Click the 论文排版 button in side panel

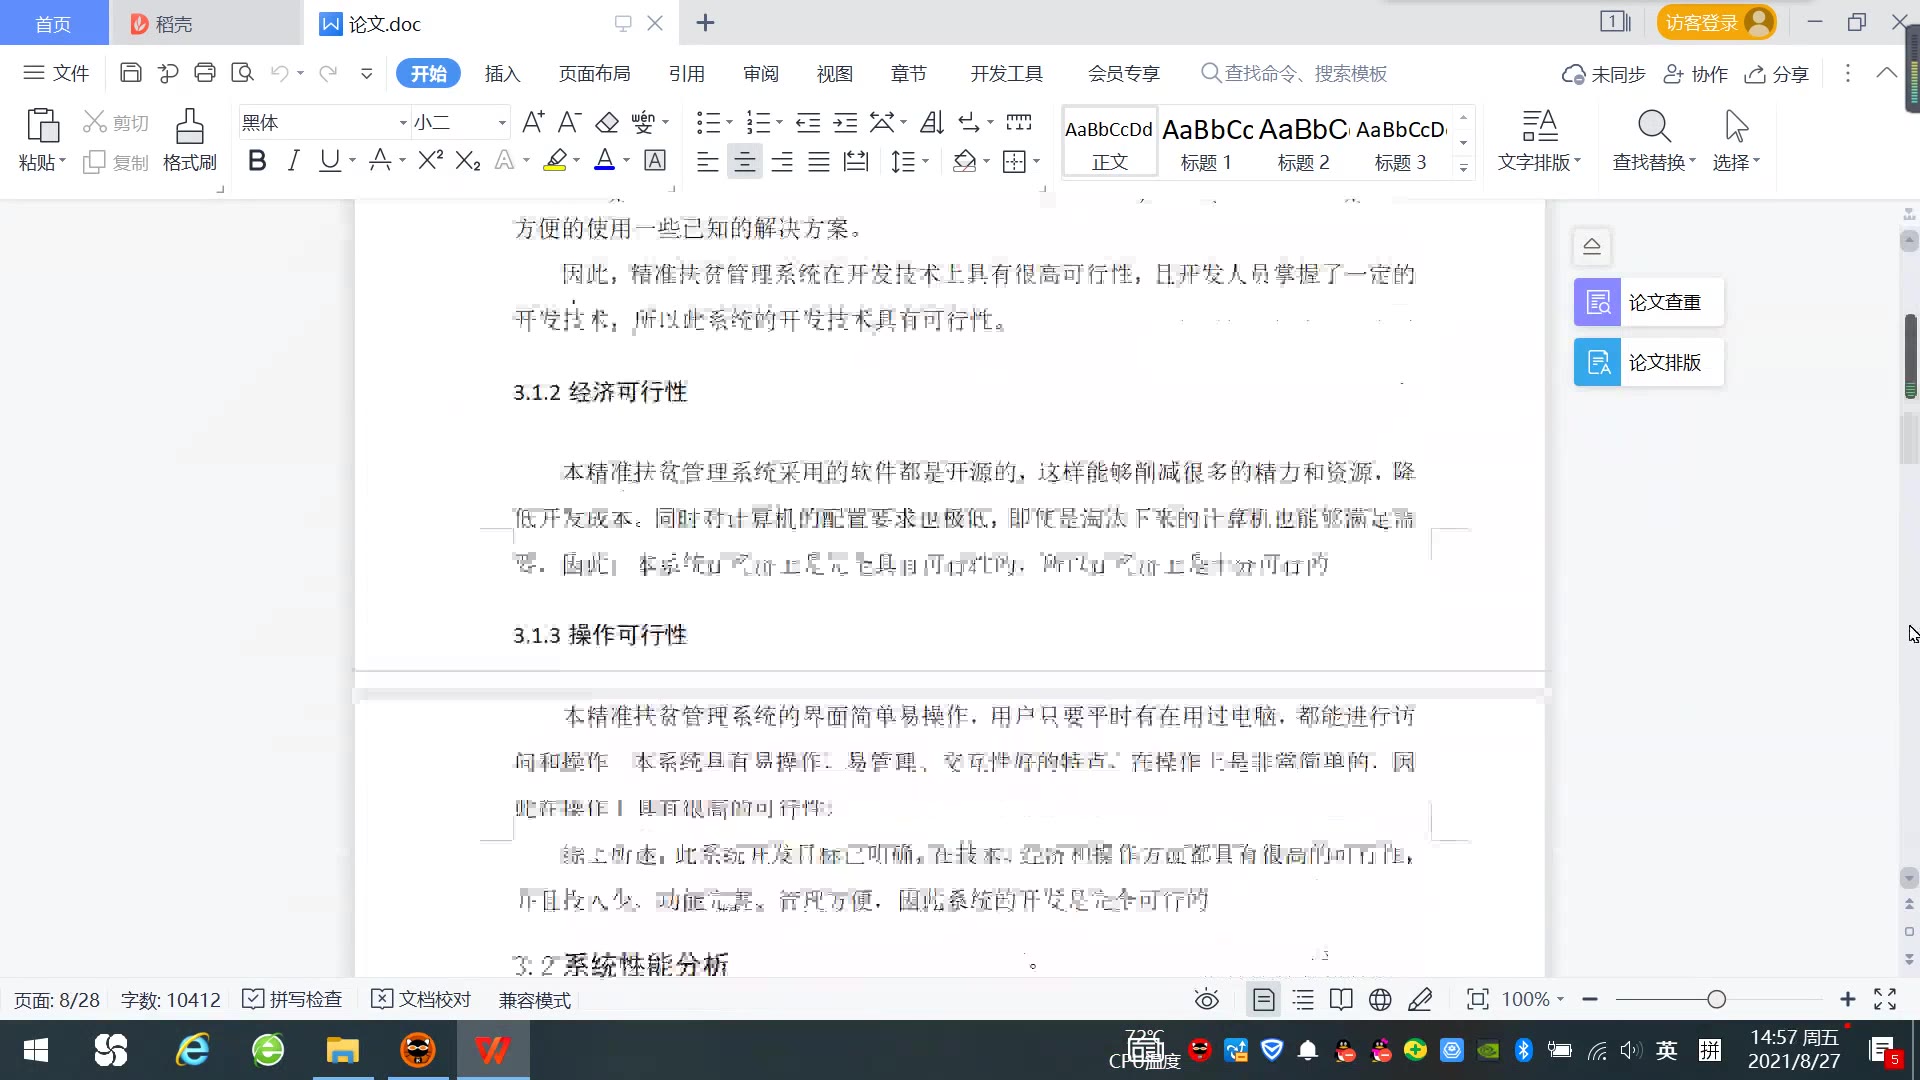1648,362
